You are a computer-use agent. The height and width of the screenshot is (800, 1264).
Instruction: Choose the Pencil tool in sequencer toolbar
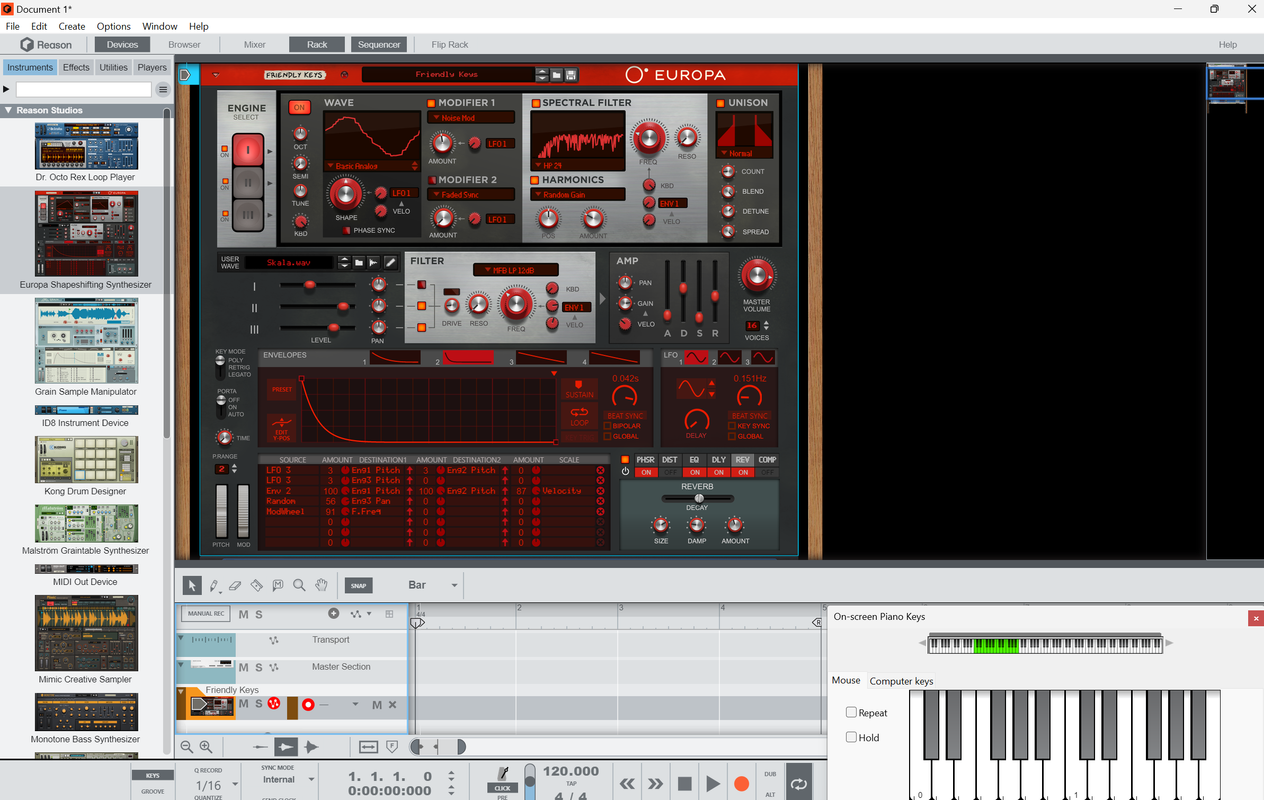pos(214,585)
